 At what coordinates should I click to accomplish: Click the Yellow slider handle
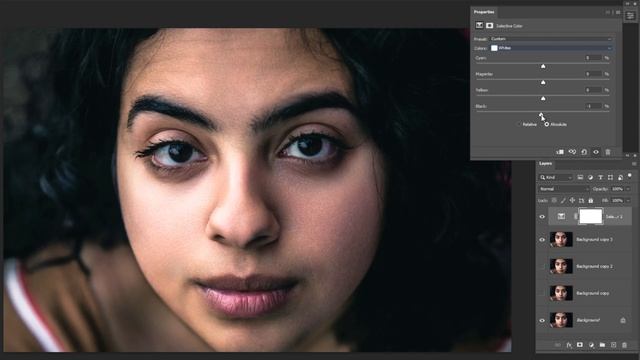(543, 98)
